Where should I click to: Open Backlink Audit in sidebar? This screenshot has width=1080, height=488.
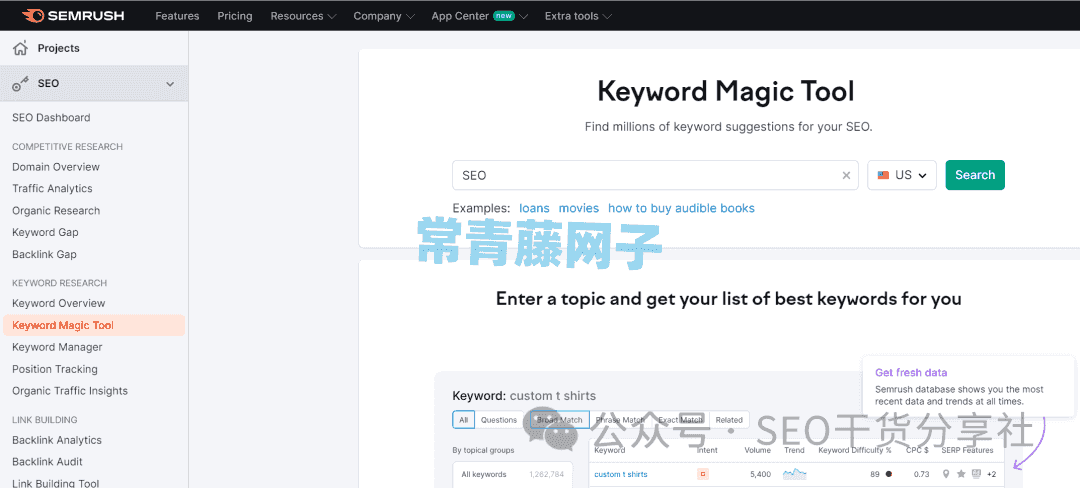(x=48, y=462)
